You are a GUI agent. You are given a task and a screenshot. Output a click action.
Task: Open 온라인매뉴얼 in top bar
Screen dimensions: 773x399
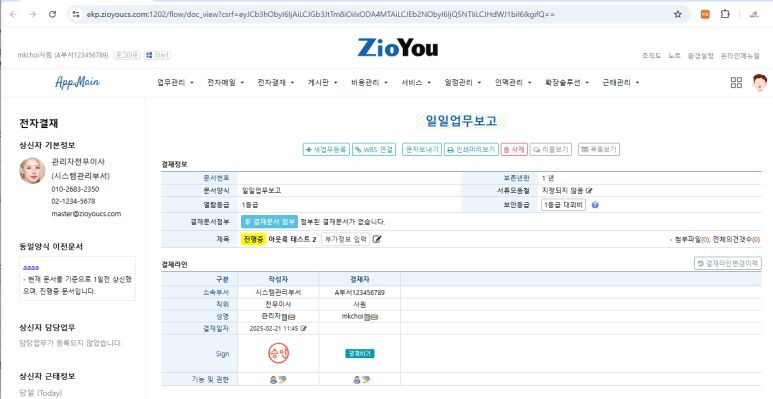(x=740, y=56)
